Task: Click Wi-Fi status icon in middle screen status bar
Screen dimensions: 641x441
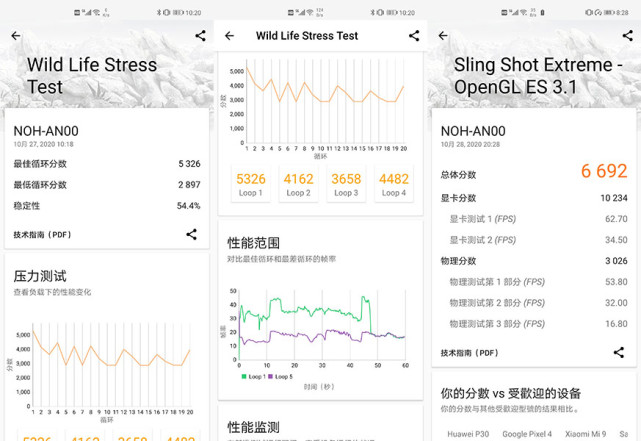Action: point(310,13)
